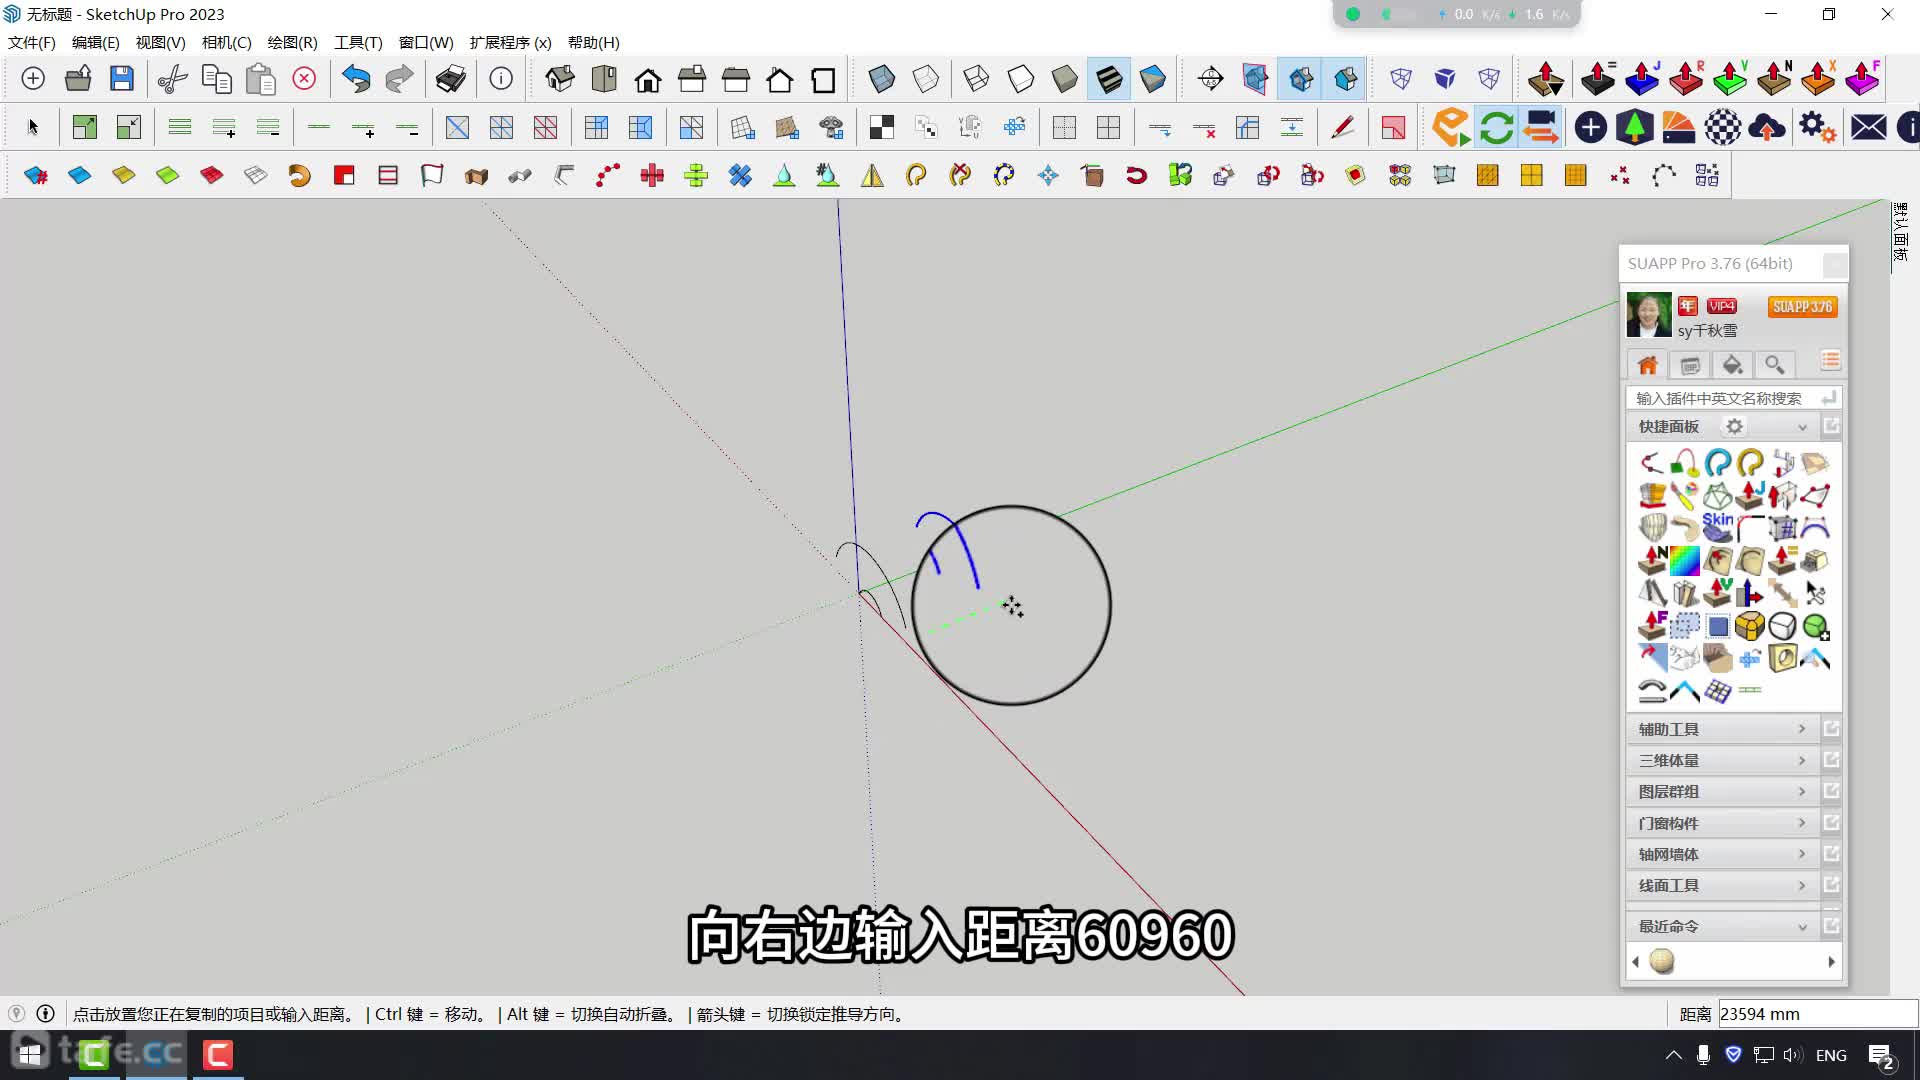
Task: Expand the 线面工具 section
Action: (1722, 885)
